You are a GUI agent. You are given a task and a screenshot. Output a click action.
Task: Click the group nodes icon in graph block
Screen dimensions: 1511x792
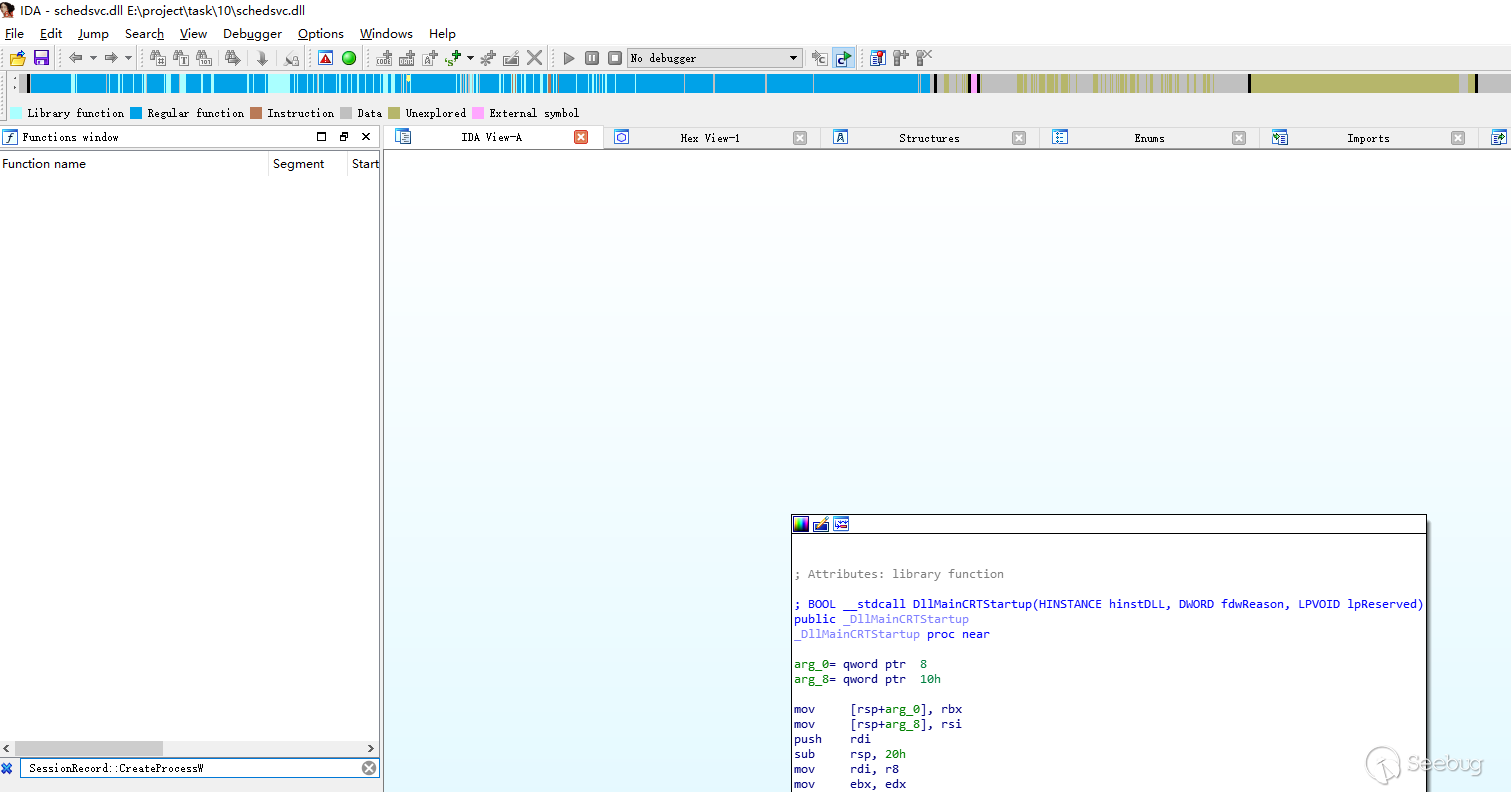[841, 524]
